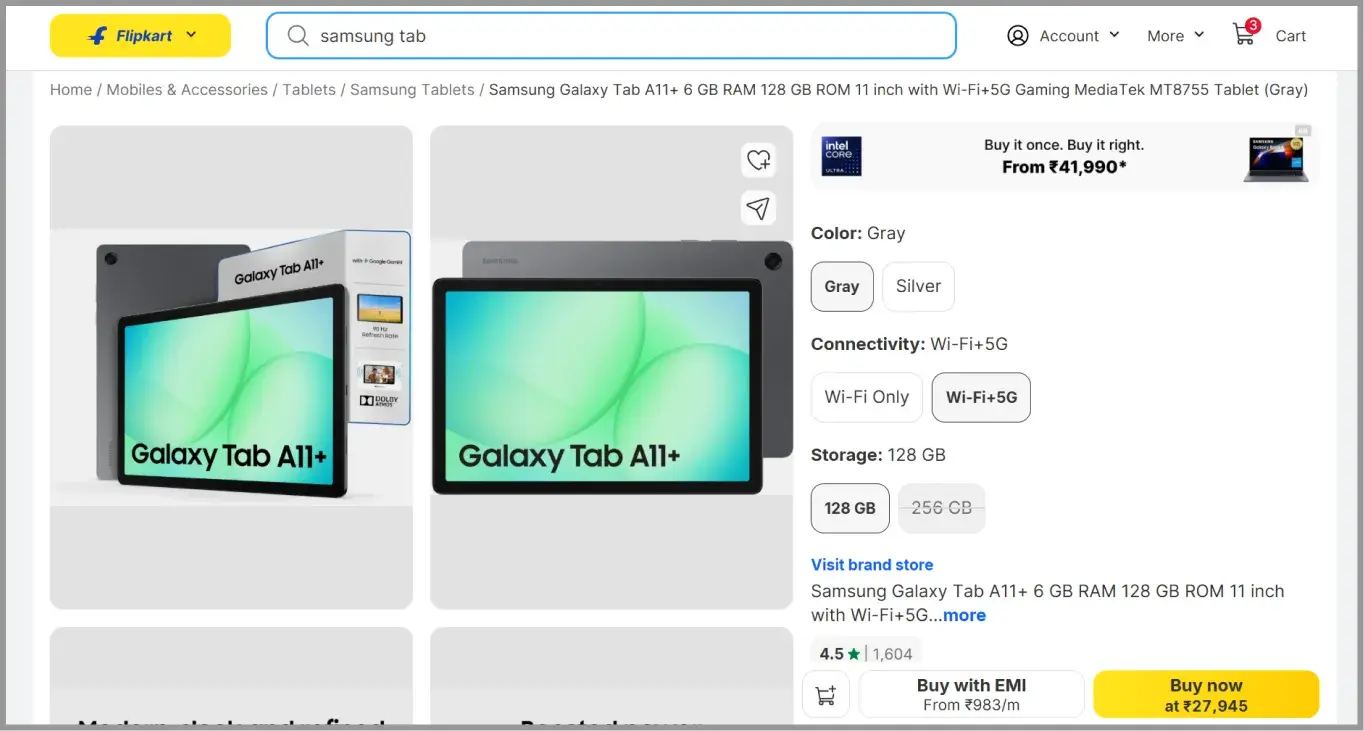The image size is (1364, 731).
Task: Click the add-to-cart icon button
Action: click(x=826, y=695)
